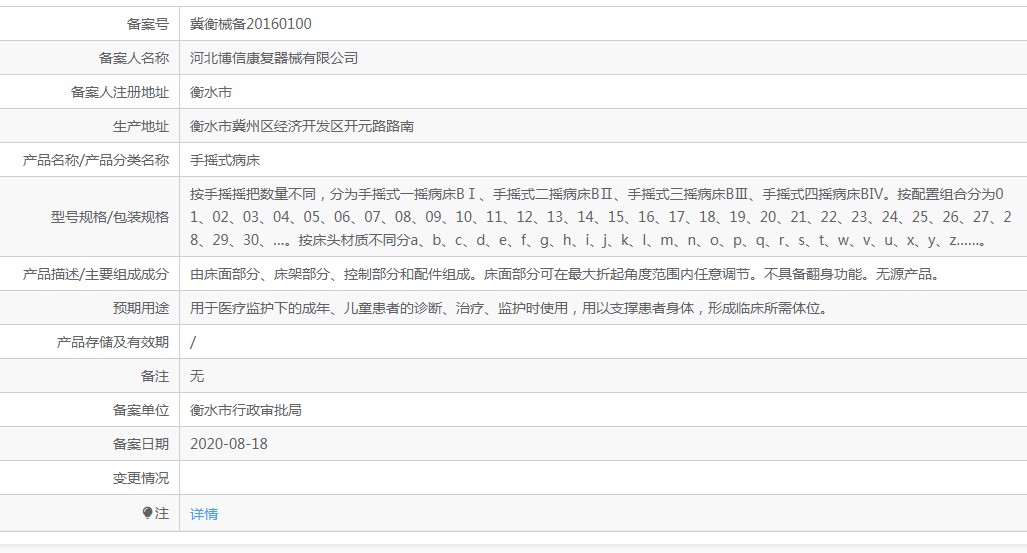Click the slash value for 产品存储及有效期
This screenshot has width=1027, height=553.
[193, 343]
